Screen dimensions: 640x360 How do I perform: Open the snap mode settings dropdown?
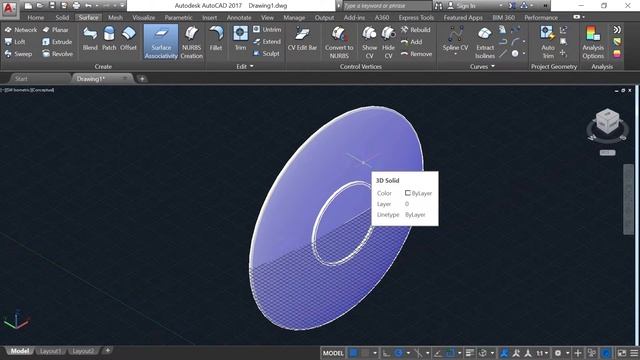click(374, 353)
